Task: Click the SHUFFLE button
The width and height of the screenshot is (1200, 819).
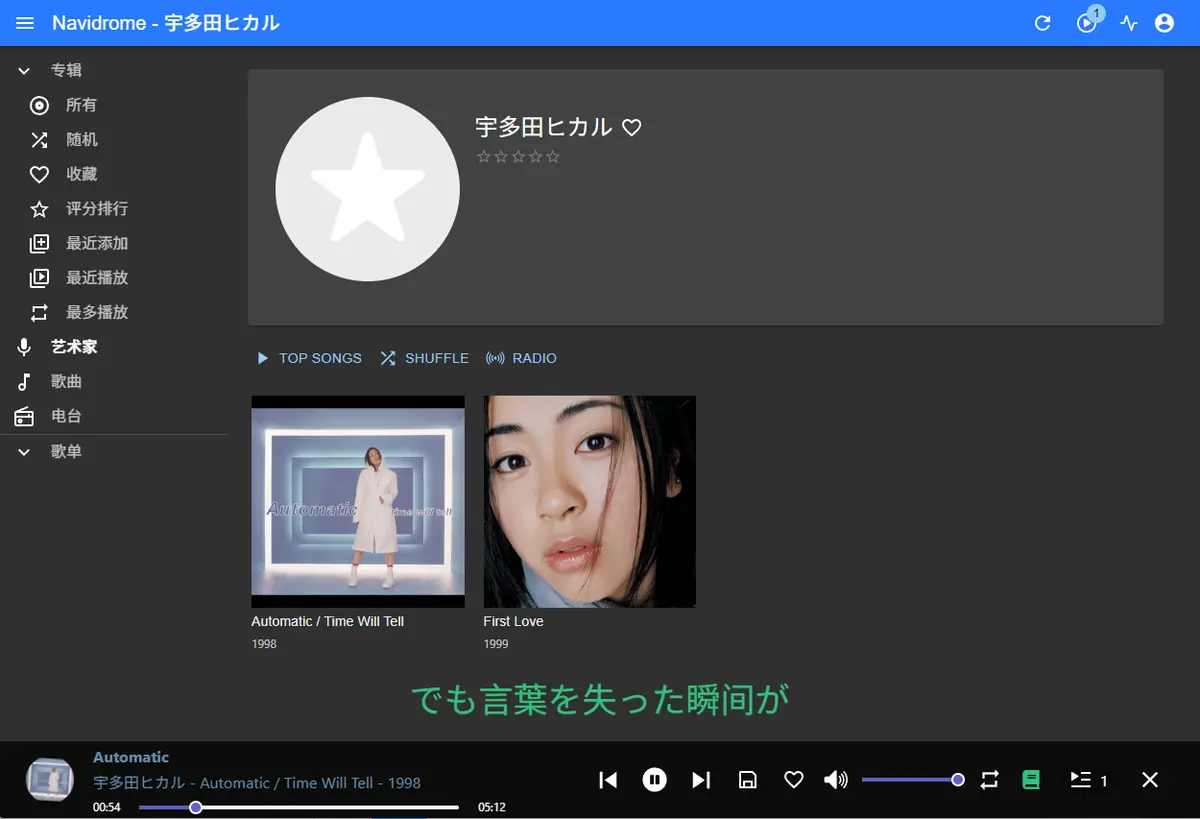Action: [x=424, y=358]
